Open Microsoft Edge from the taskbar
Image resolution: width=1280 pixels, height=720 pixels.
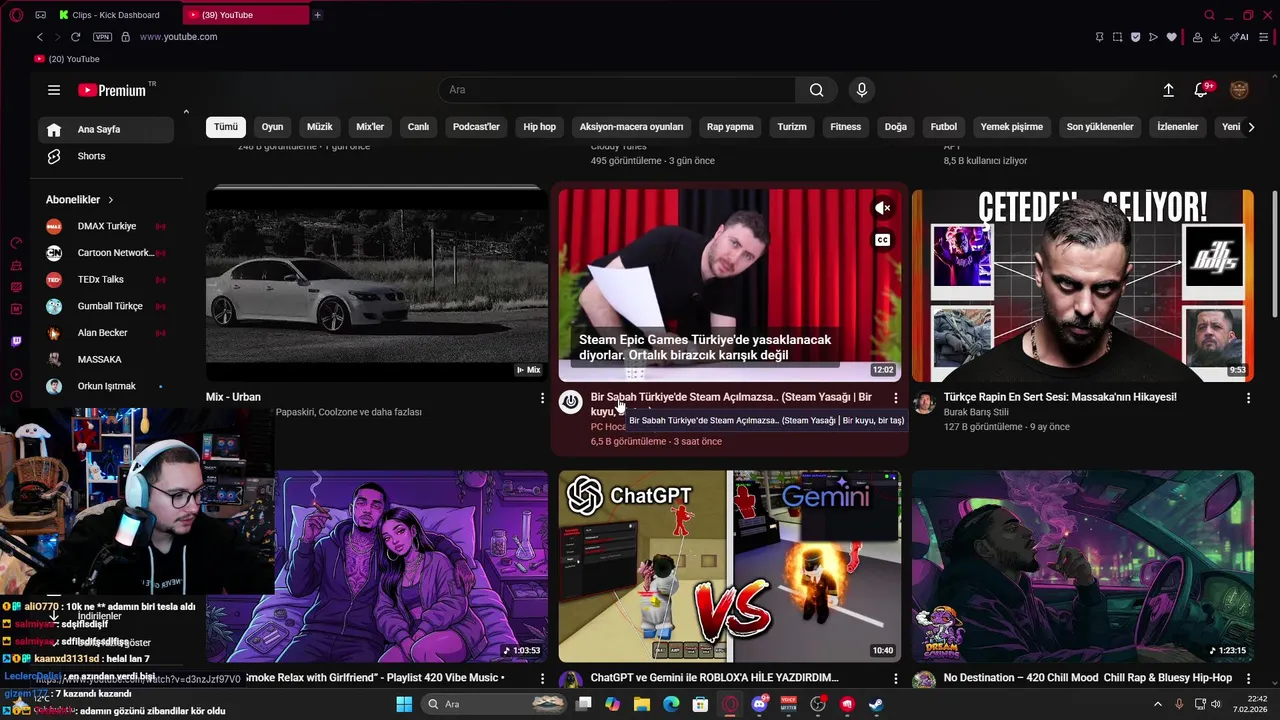tap(671, 704)
